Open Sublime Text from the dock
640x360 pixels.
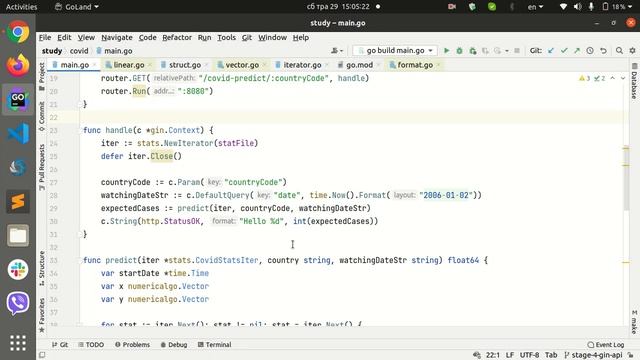[x=18, y=202]
